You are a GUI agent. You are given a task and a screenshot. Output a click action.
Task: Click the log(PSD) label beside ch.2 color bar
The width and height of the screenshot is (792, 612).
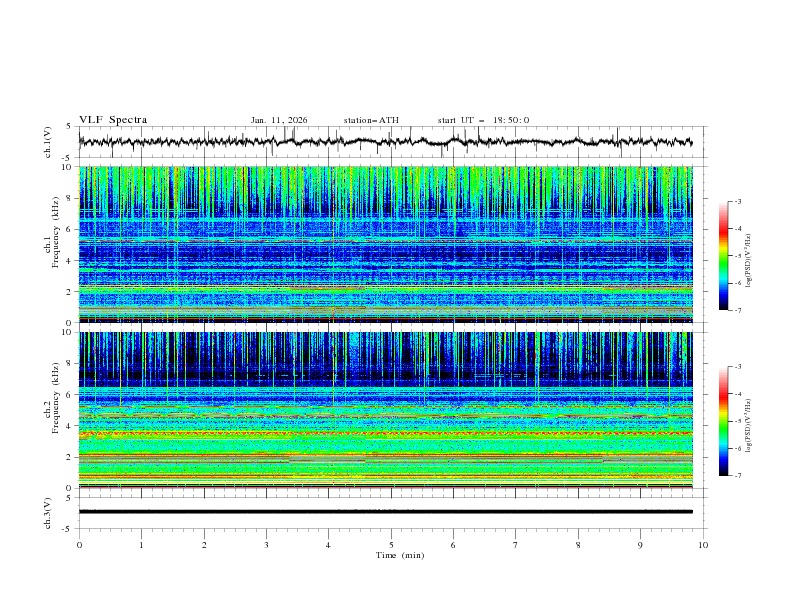(x=750, y=421)
